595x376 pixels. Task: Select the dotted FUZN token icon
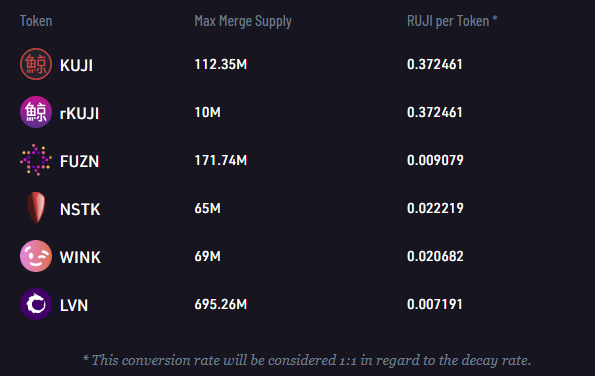(36, 160)
